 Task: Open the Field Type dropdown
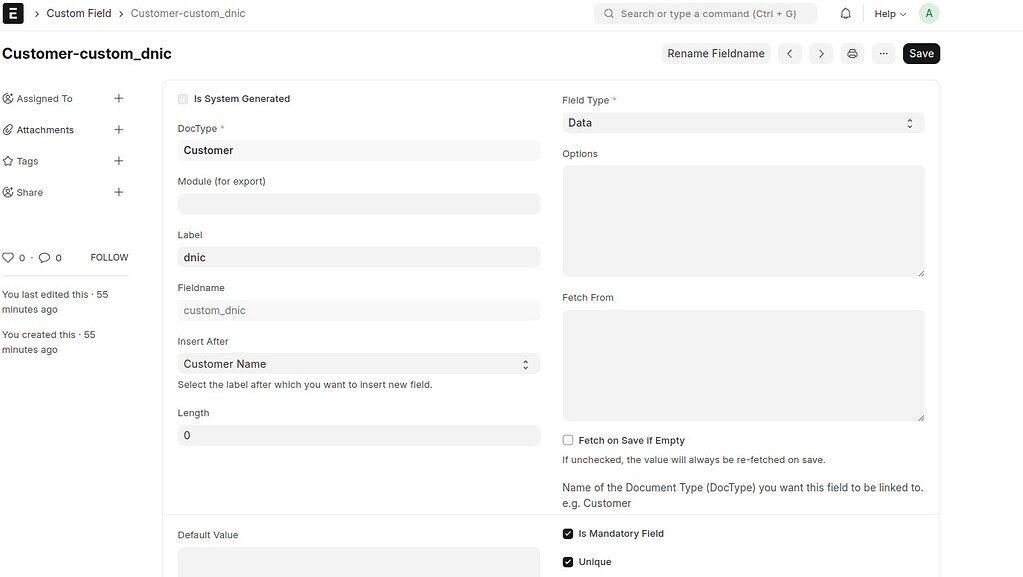(x=743, y=123)
